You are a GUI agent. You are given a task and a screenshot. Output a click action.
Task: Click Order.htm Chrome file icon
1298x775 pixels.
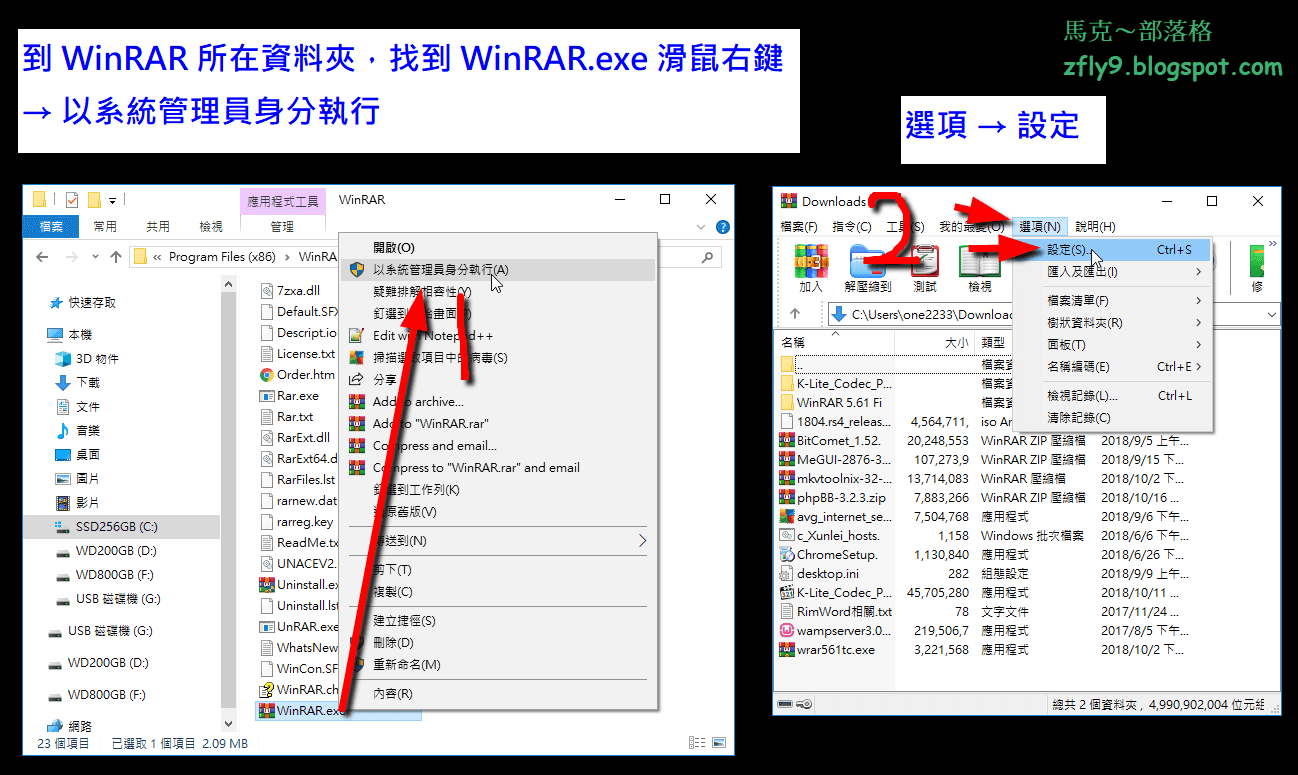pos(267,375)
